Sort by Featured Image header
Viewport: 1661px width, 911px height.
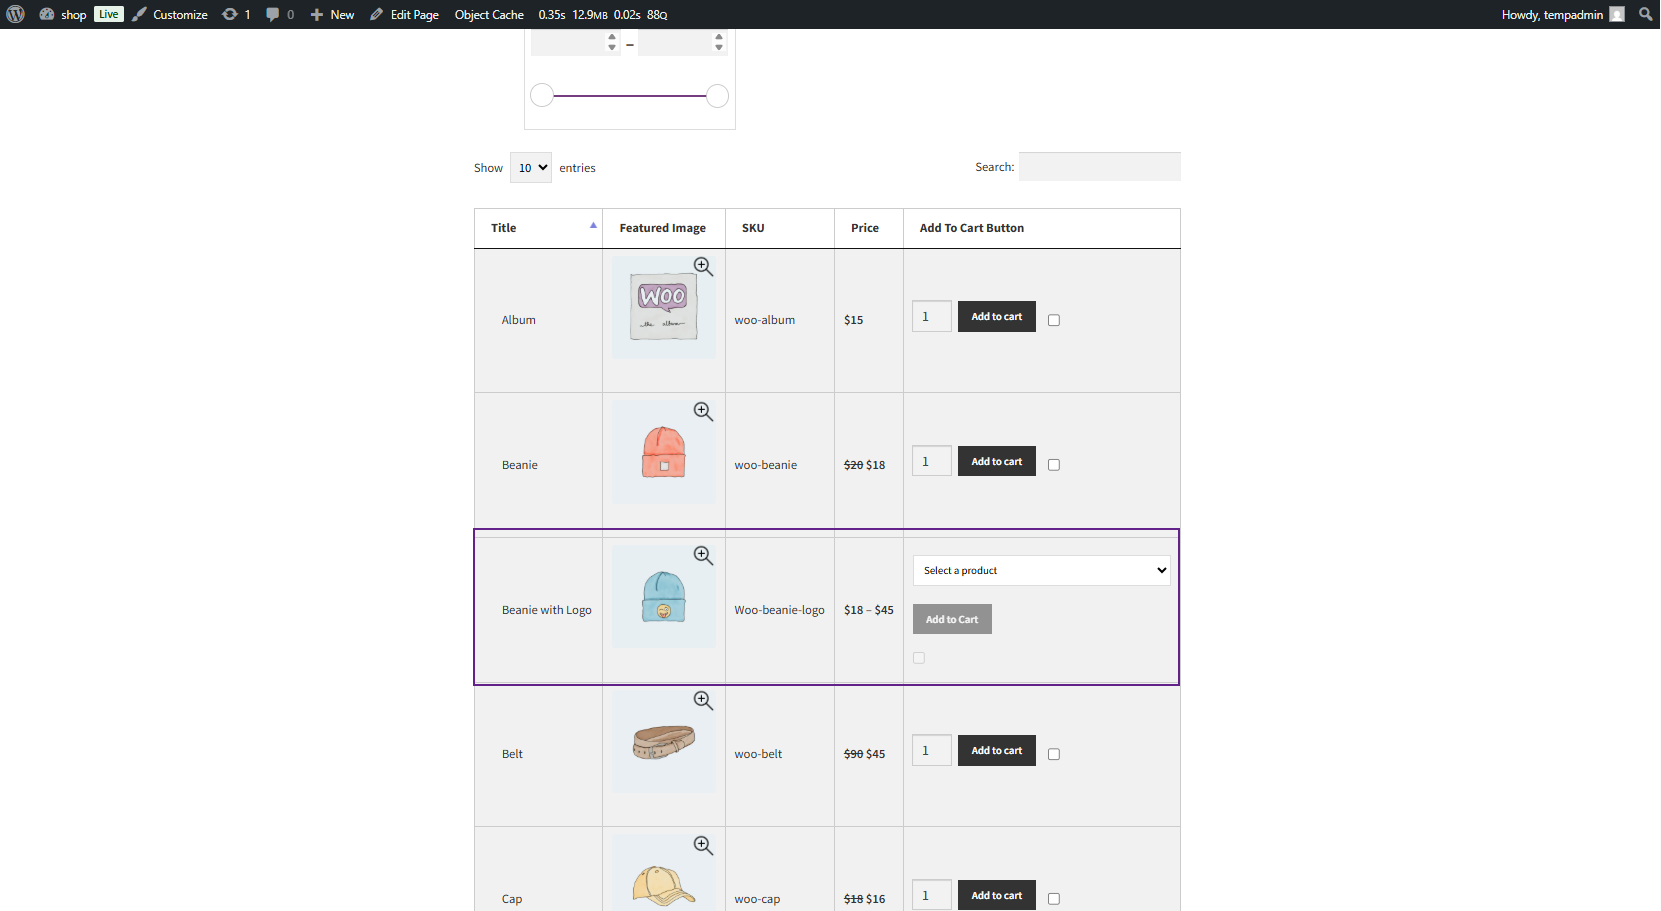664,228
